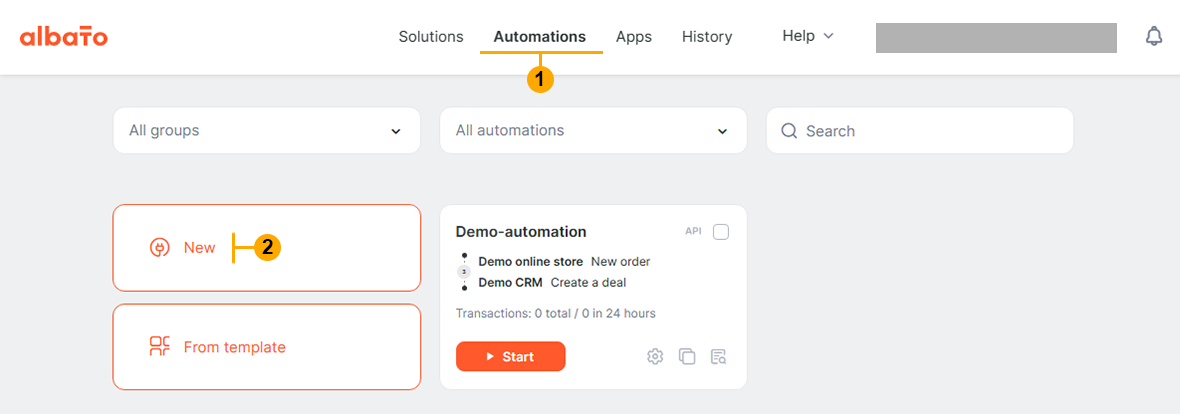Viewport: 1180px width, 414px height.
Task: Open the Demo-automation title
Action: [x=521, y=232]
